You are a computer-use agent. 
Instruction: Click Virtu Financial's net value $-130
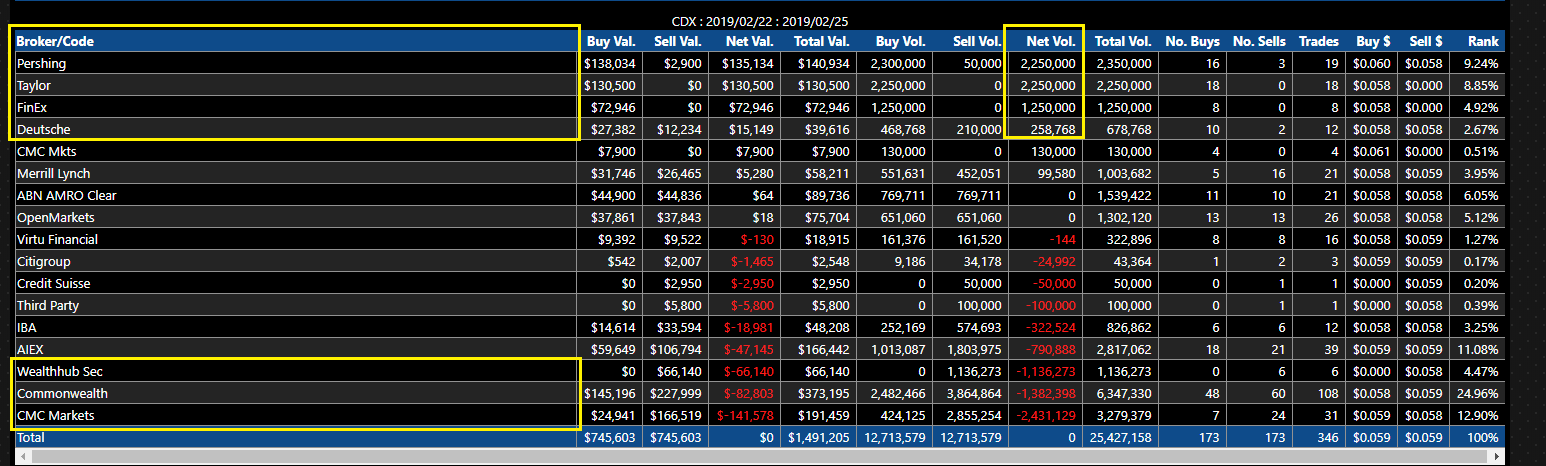[x=756, y=239]
